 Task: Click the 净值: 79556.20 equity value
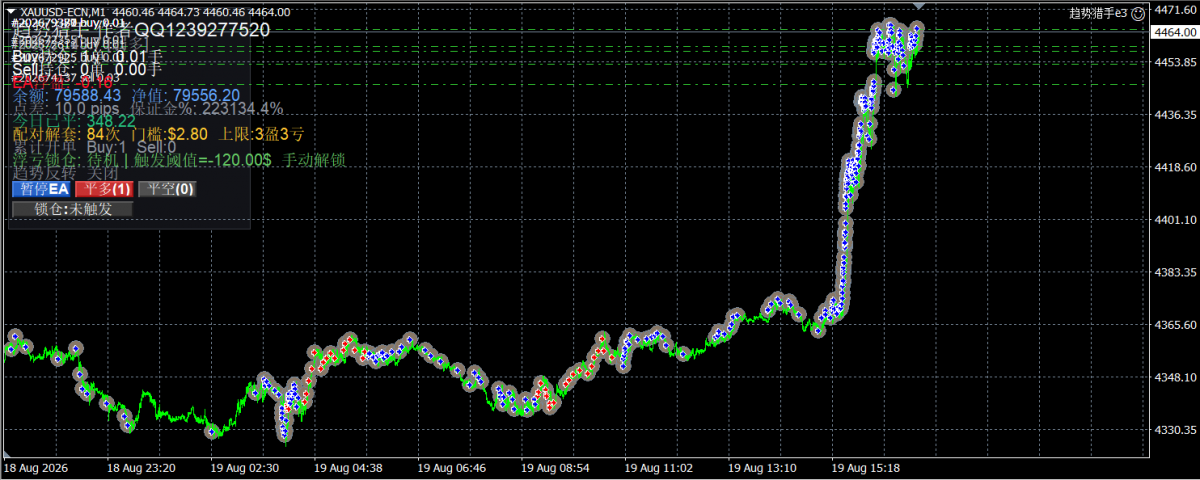click(186, 94)
